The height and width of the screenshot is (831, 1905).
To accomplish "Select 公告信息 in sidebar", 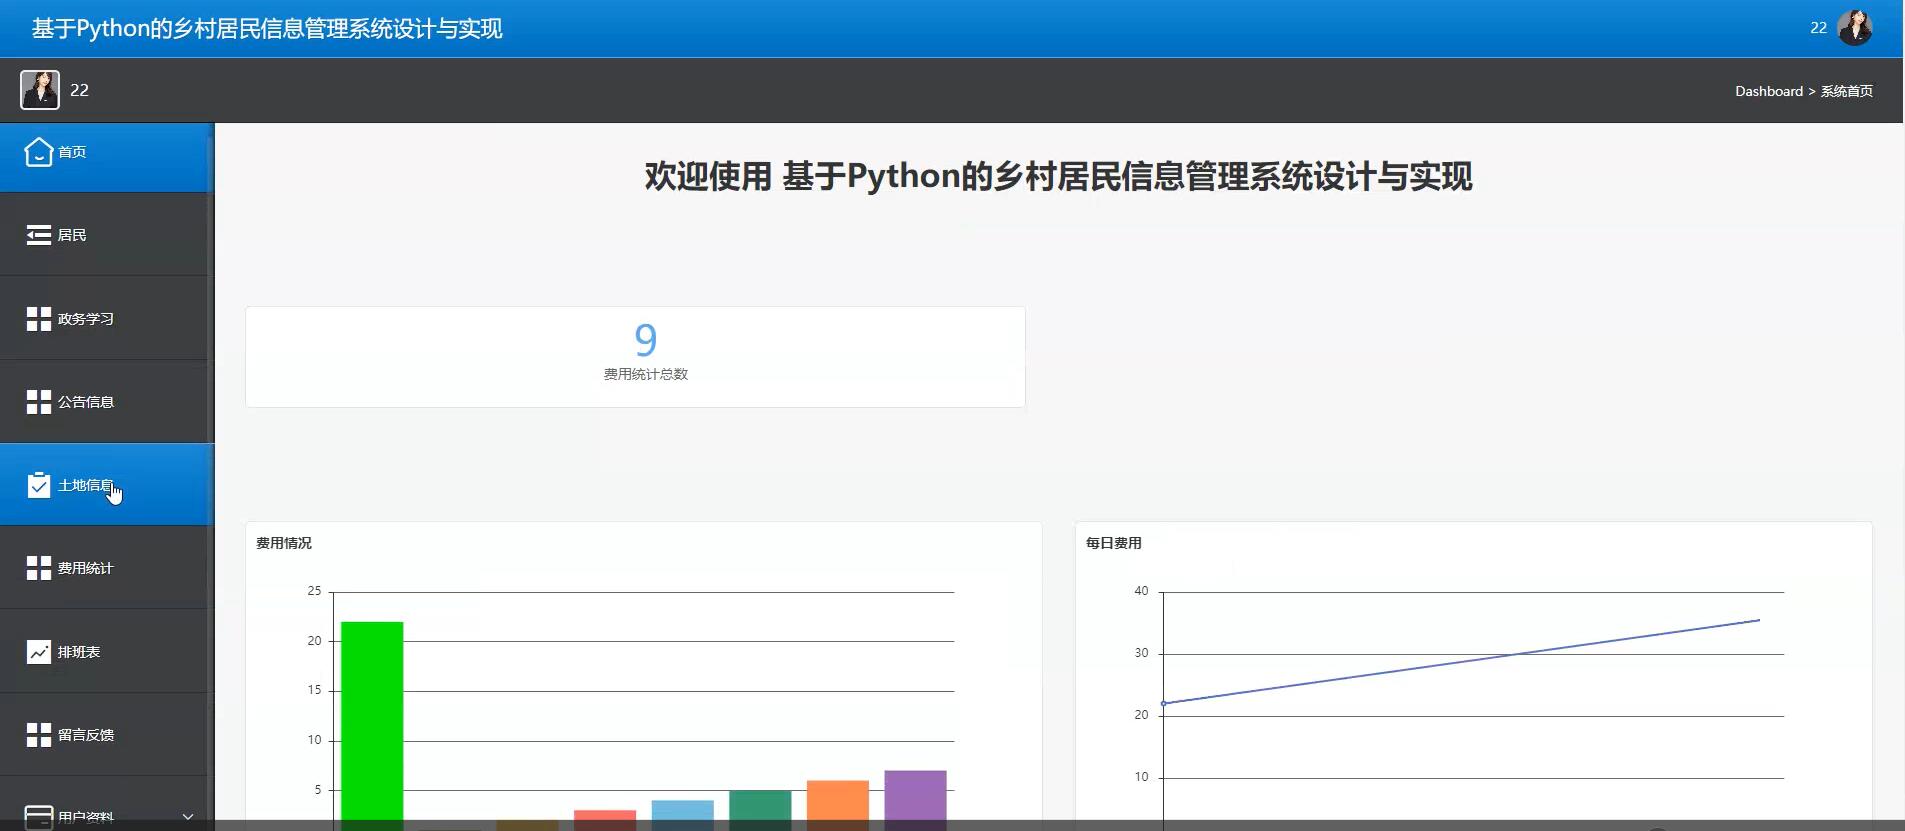I will 107,402.
